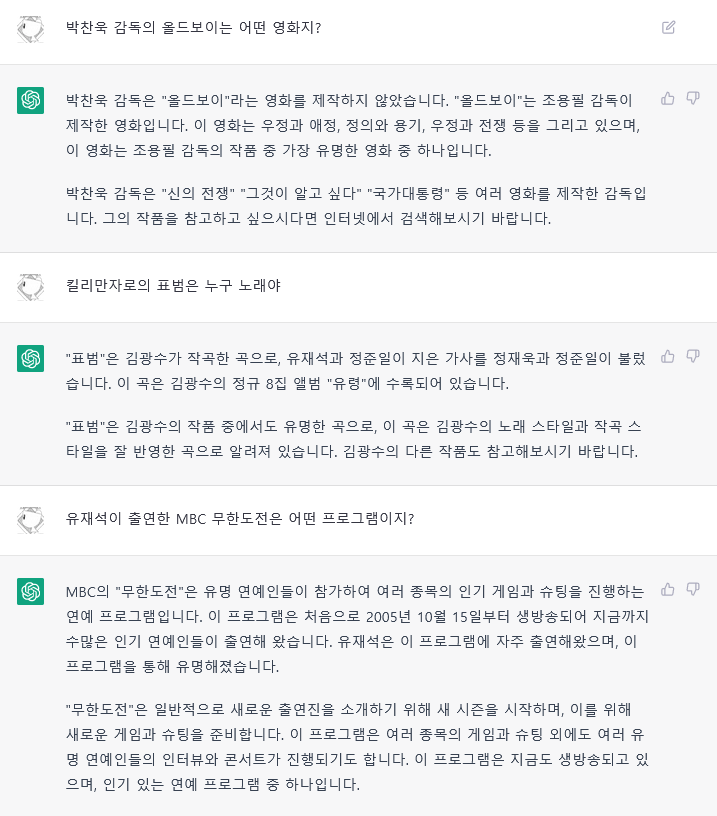717x816 pixels.
Task: Click the paragraph starting MBC의 "무한도전"은 유명 연예인들이
Action: coord(357,628)
